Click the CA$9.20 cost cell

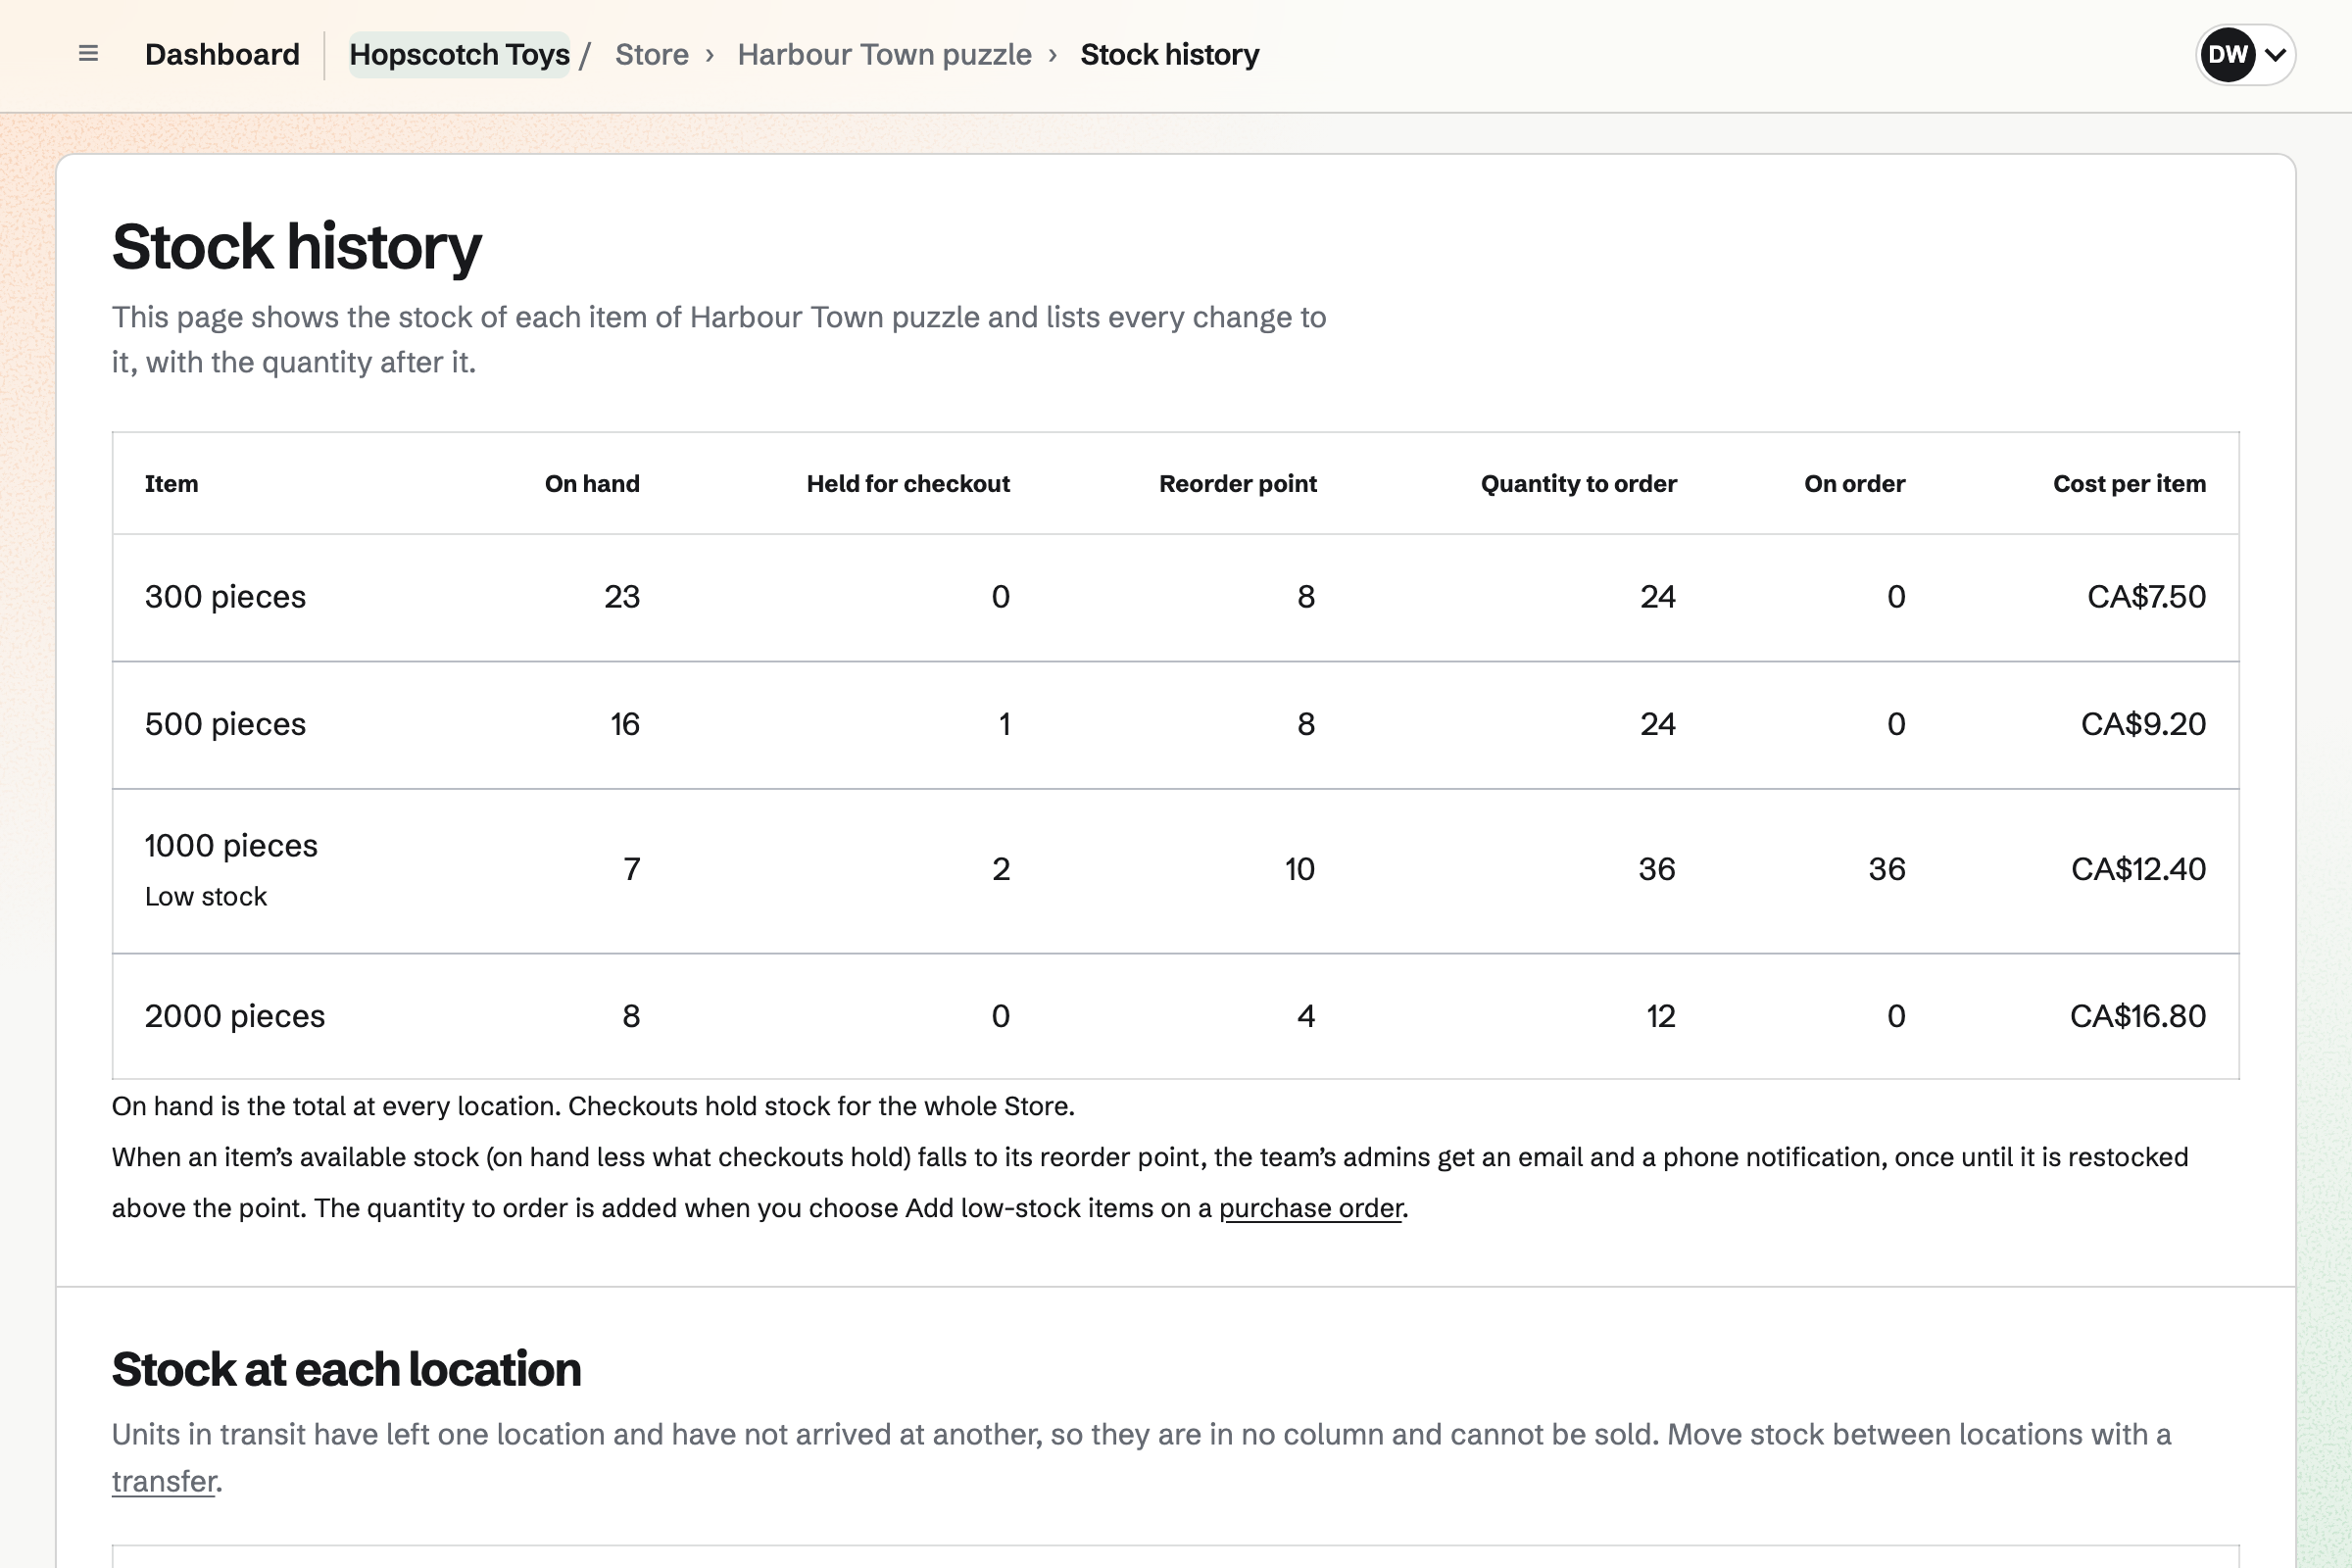(2143, 724)
